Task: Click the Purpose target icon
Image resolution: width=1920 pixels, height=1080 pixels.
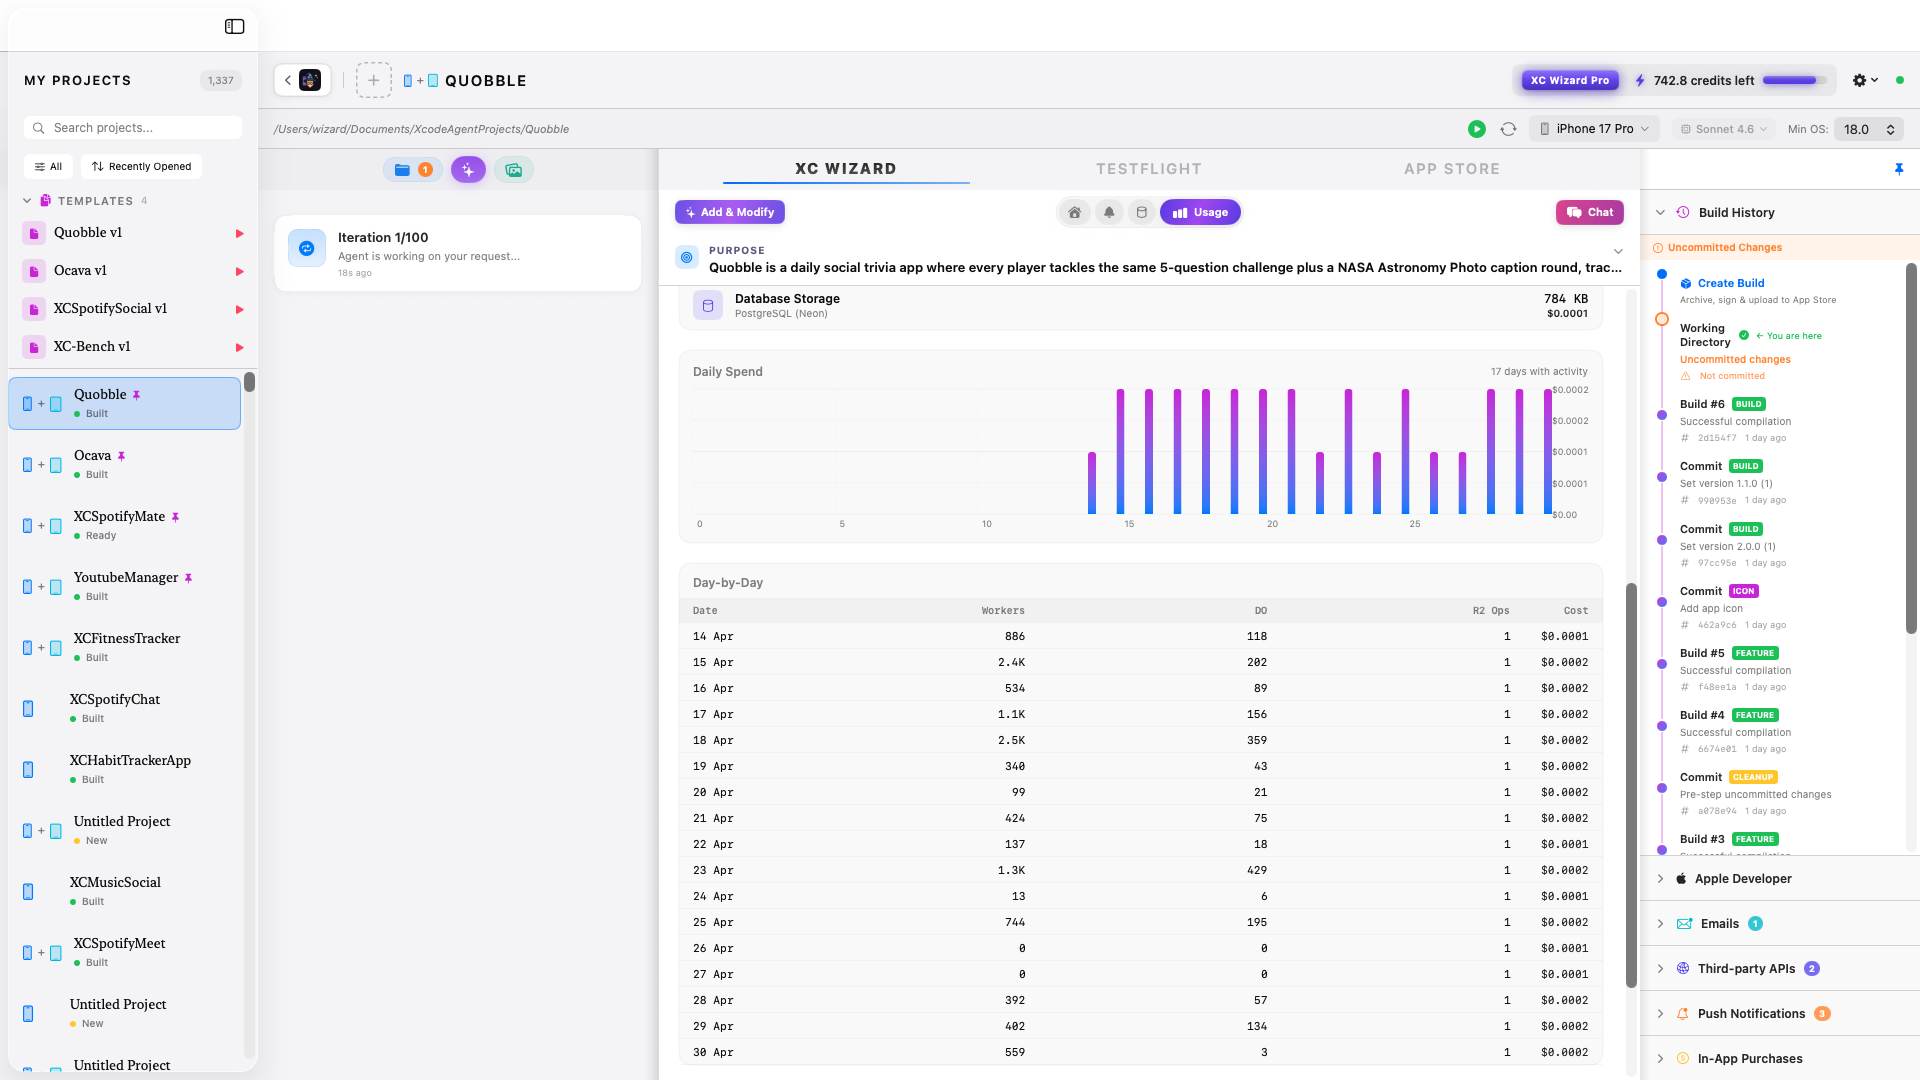Action: click(x=686, y=258)
